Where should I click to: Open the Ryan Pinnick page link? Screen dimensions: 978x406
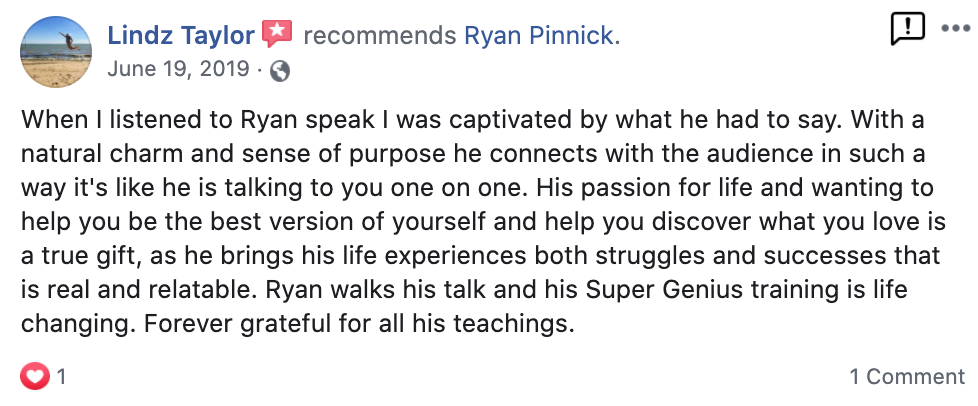pos(542,36)
